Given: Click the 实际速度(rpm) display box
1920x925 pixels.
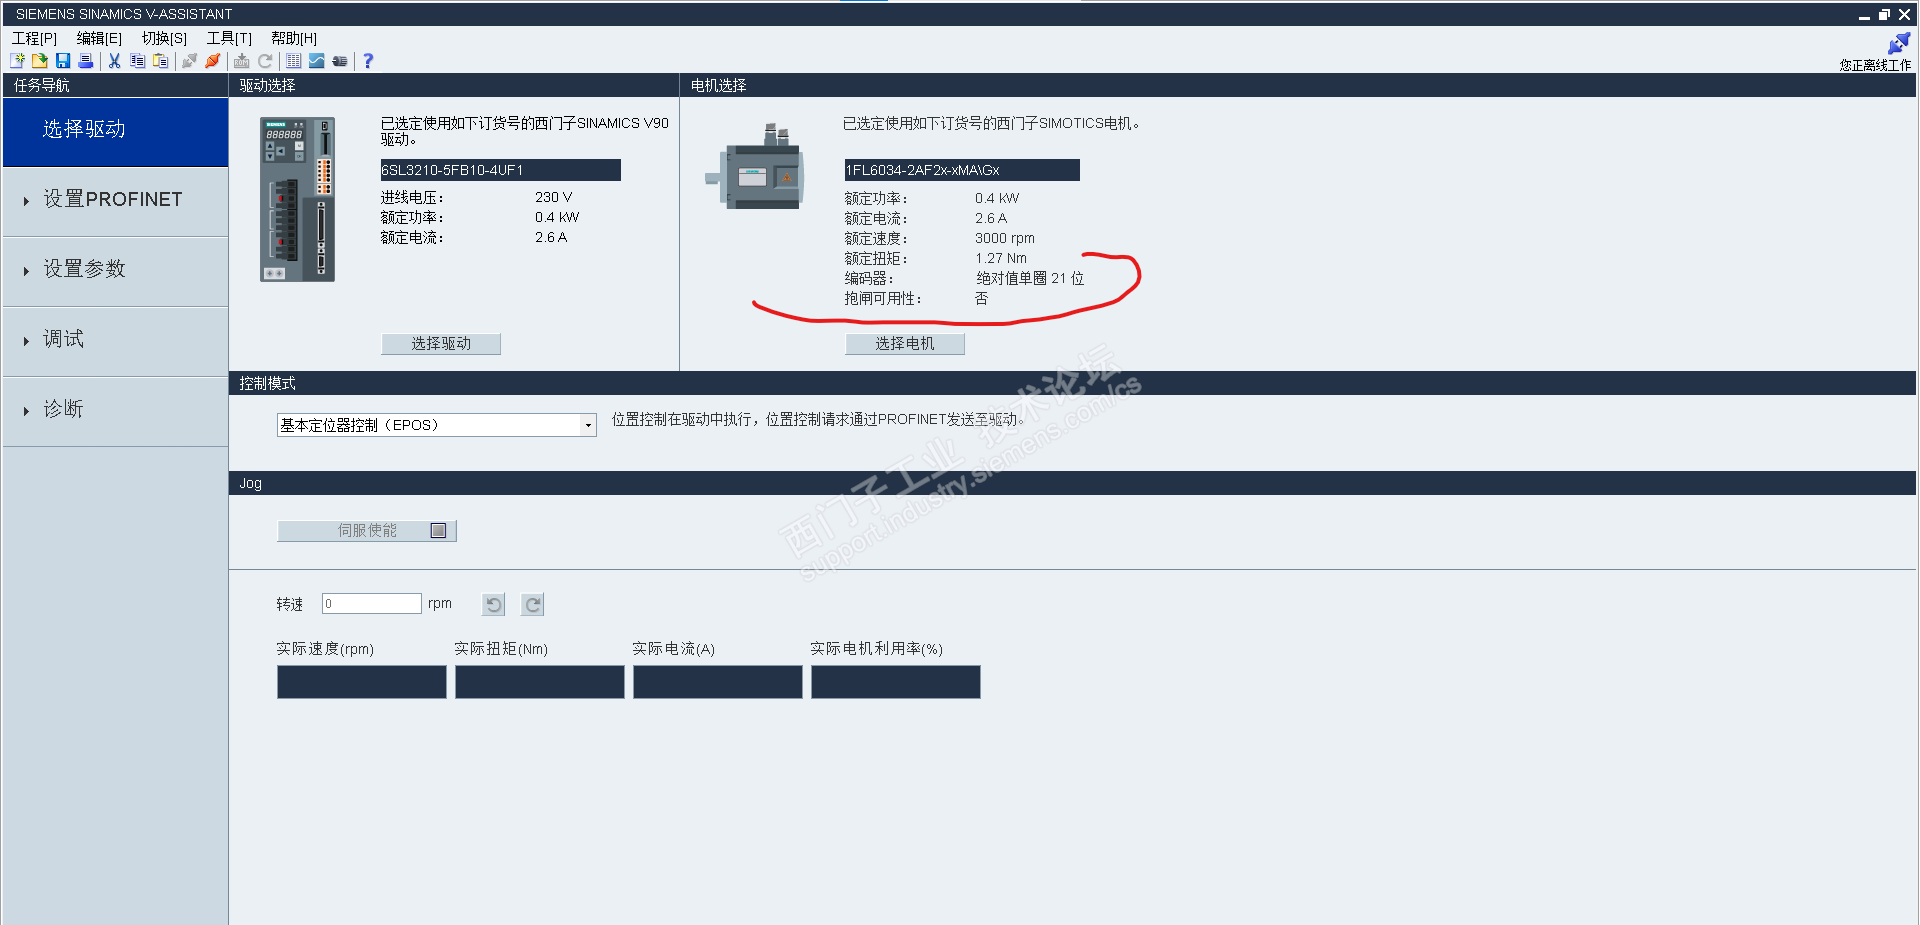Looking at the screenshot, I should tap(362, 682).
